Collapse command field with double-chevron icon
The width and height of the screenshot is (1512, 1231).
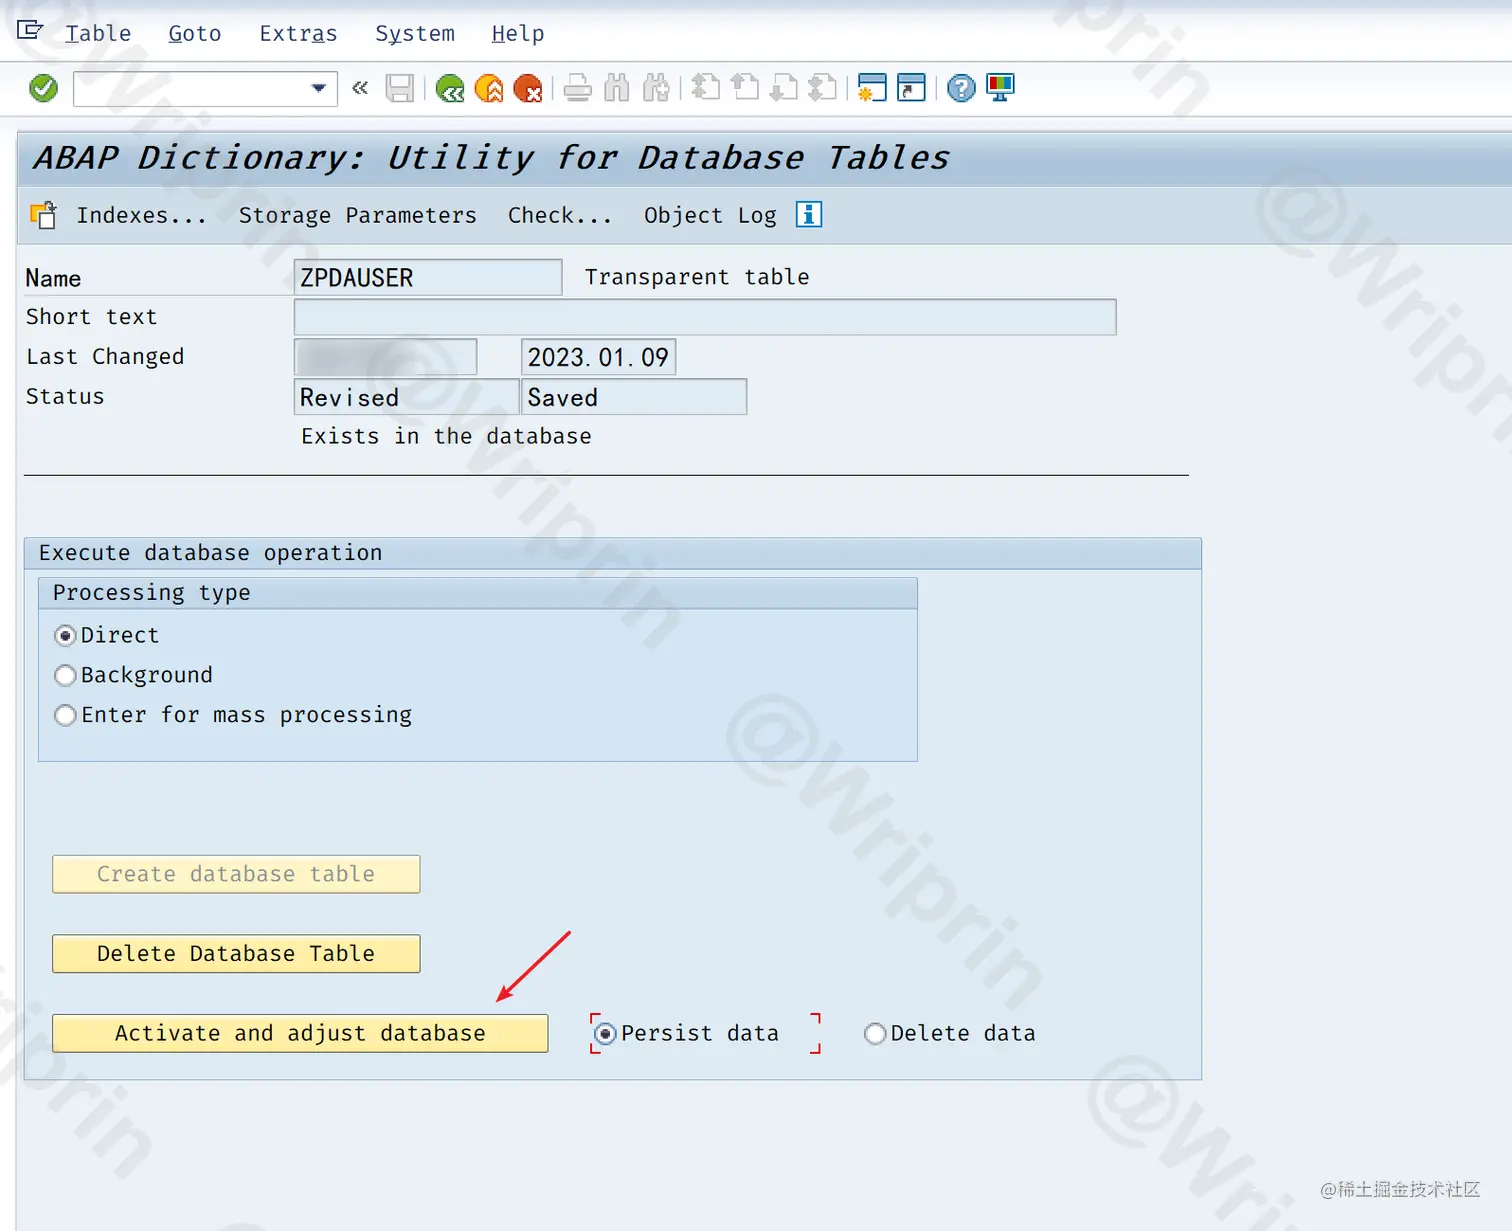pyautogui.click(x=360, y=88)
